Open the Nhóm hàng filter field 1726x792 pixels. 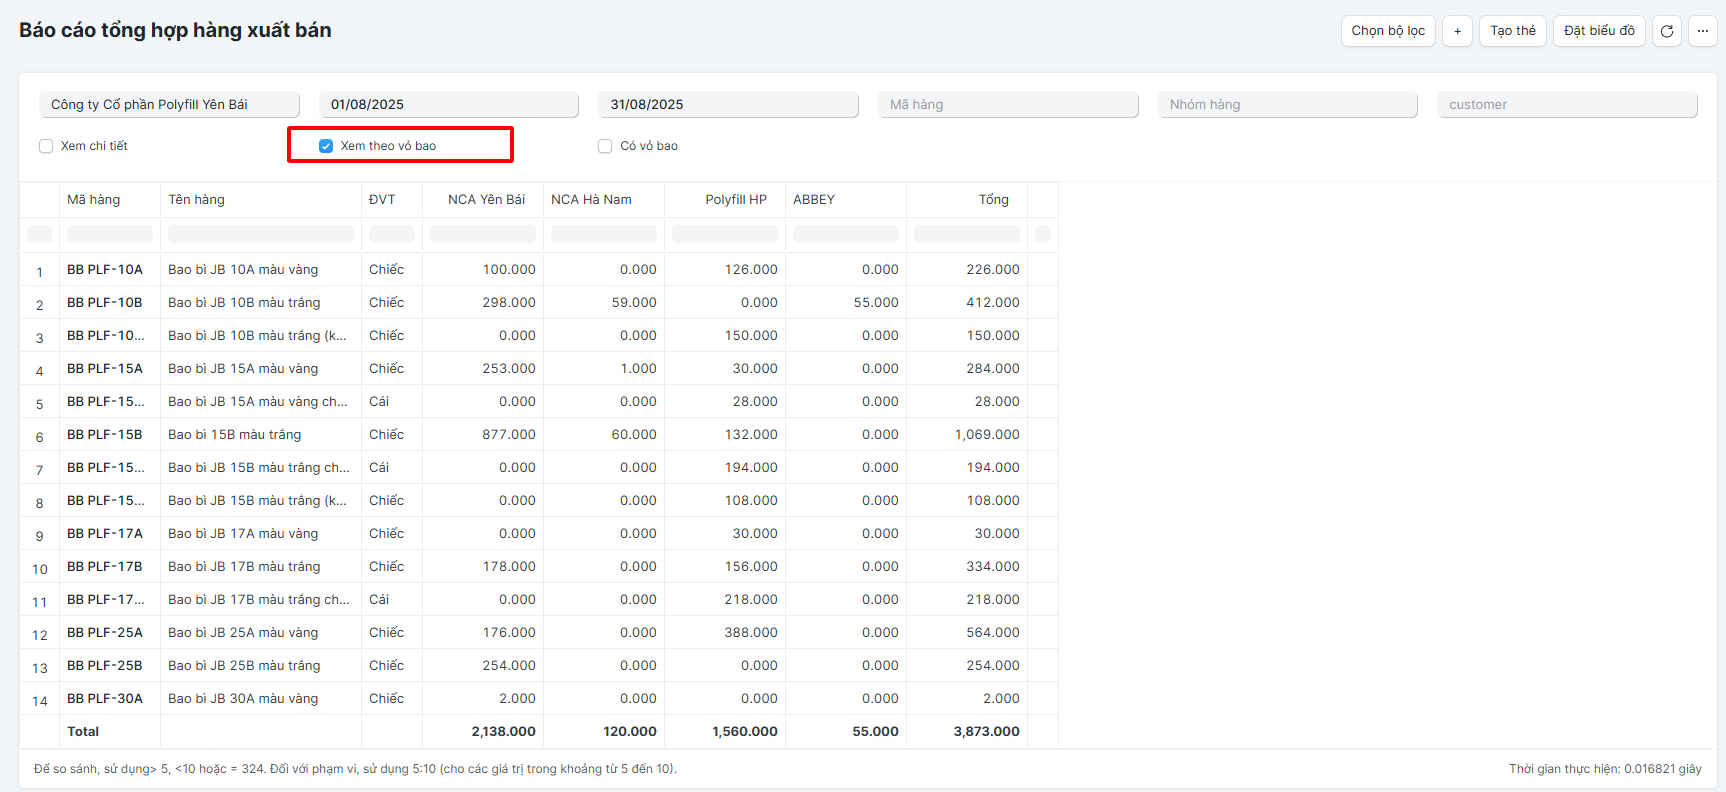click(x=1288, y=105)
